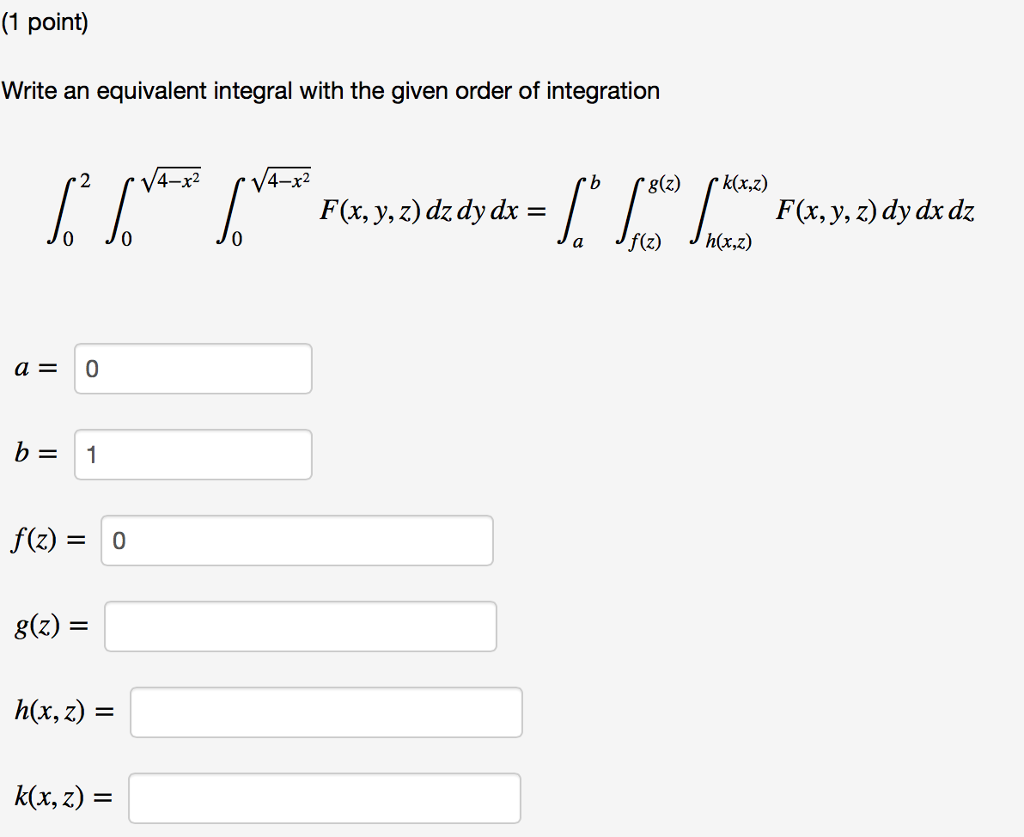
Task: Select the value 0 in the a field
Action: (x=93, y=369)
